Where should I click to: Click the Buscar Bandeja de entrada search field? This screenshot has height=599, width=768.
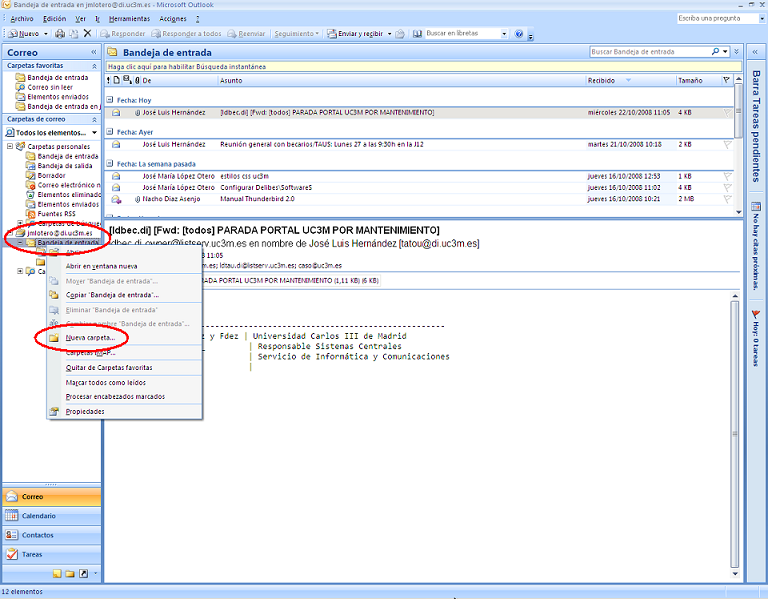point(650,51)
